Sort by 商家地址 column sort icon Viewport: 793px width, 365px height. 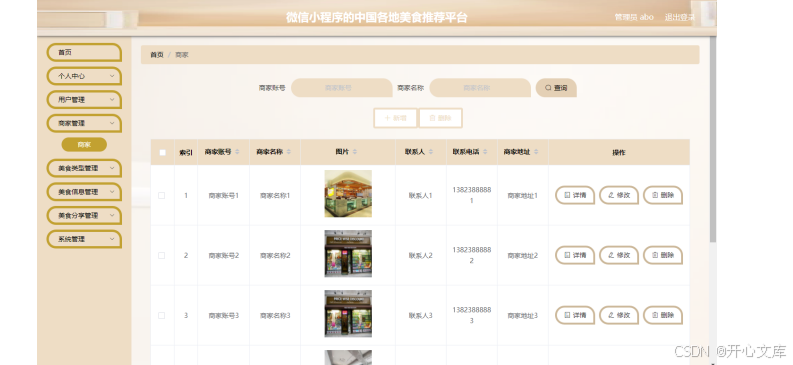coord(536,152)
